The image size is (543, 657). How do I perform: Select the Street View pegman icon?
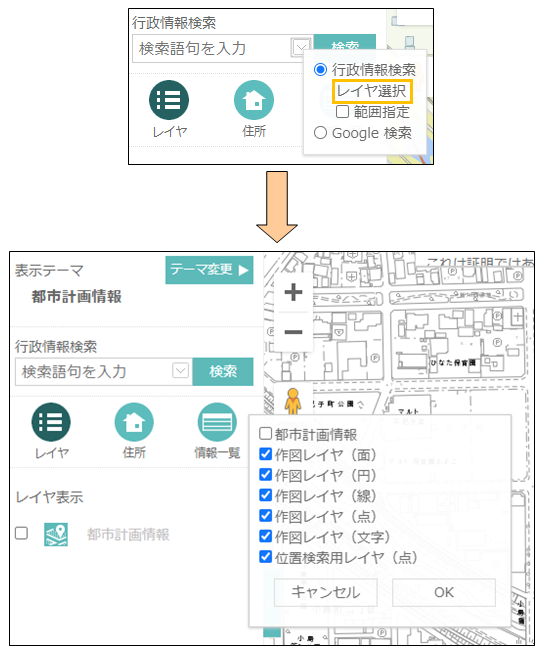click(293, 401)
